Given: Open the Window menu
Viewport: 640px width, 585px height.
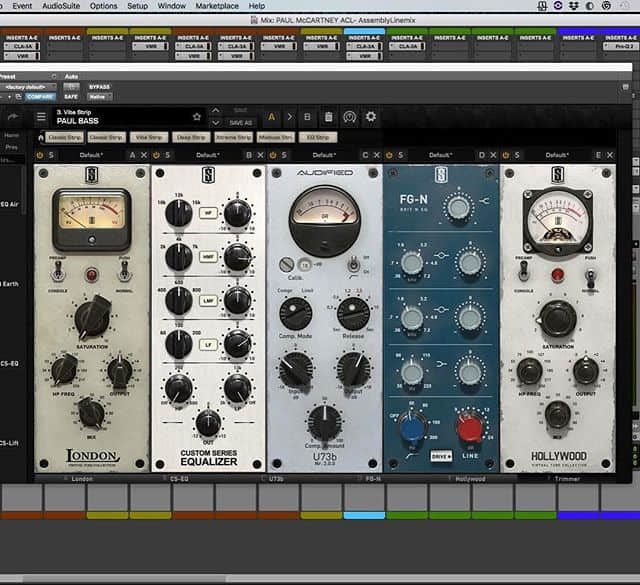Looking at the screenshot, I should click(171, 6).
